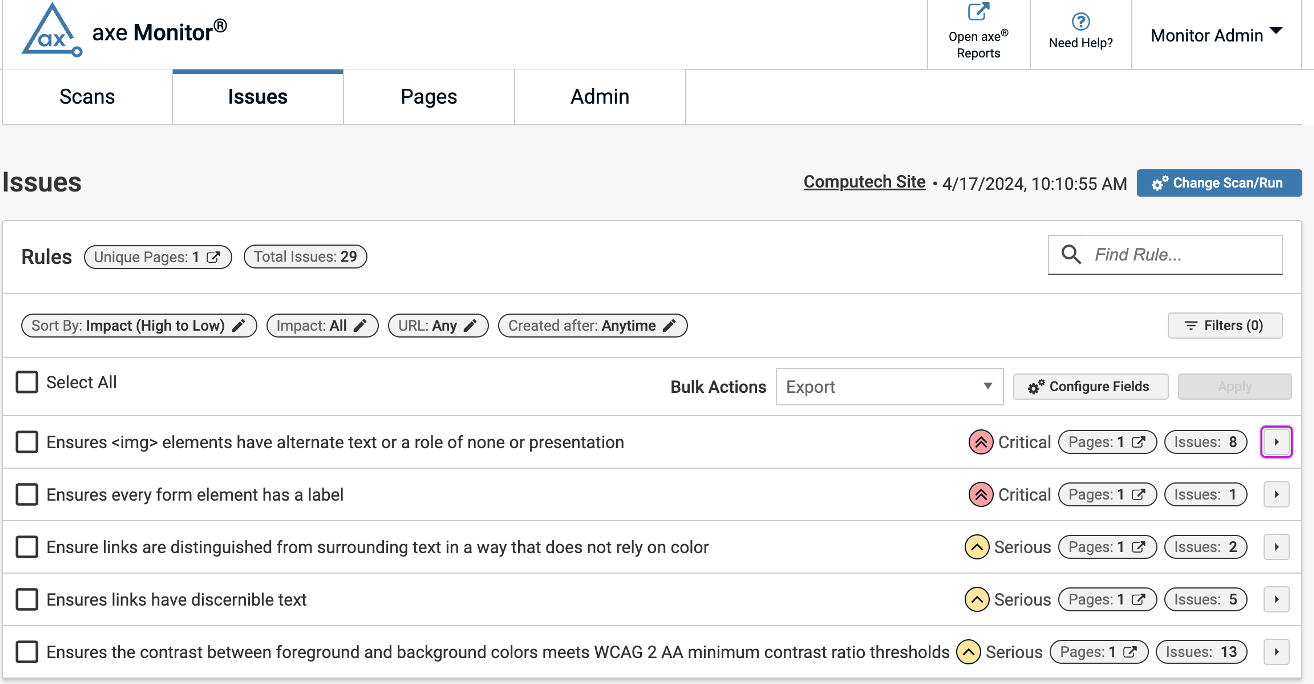Viewport: 1314px width, 684px height.
Task: Click the axe Monitor logo icon
Action: tap(51, 30)
